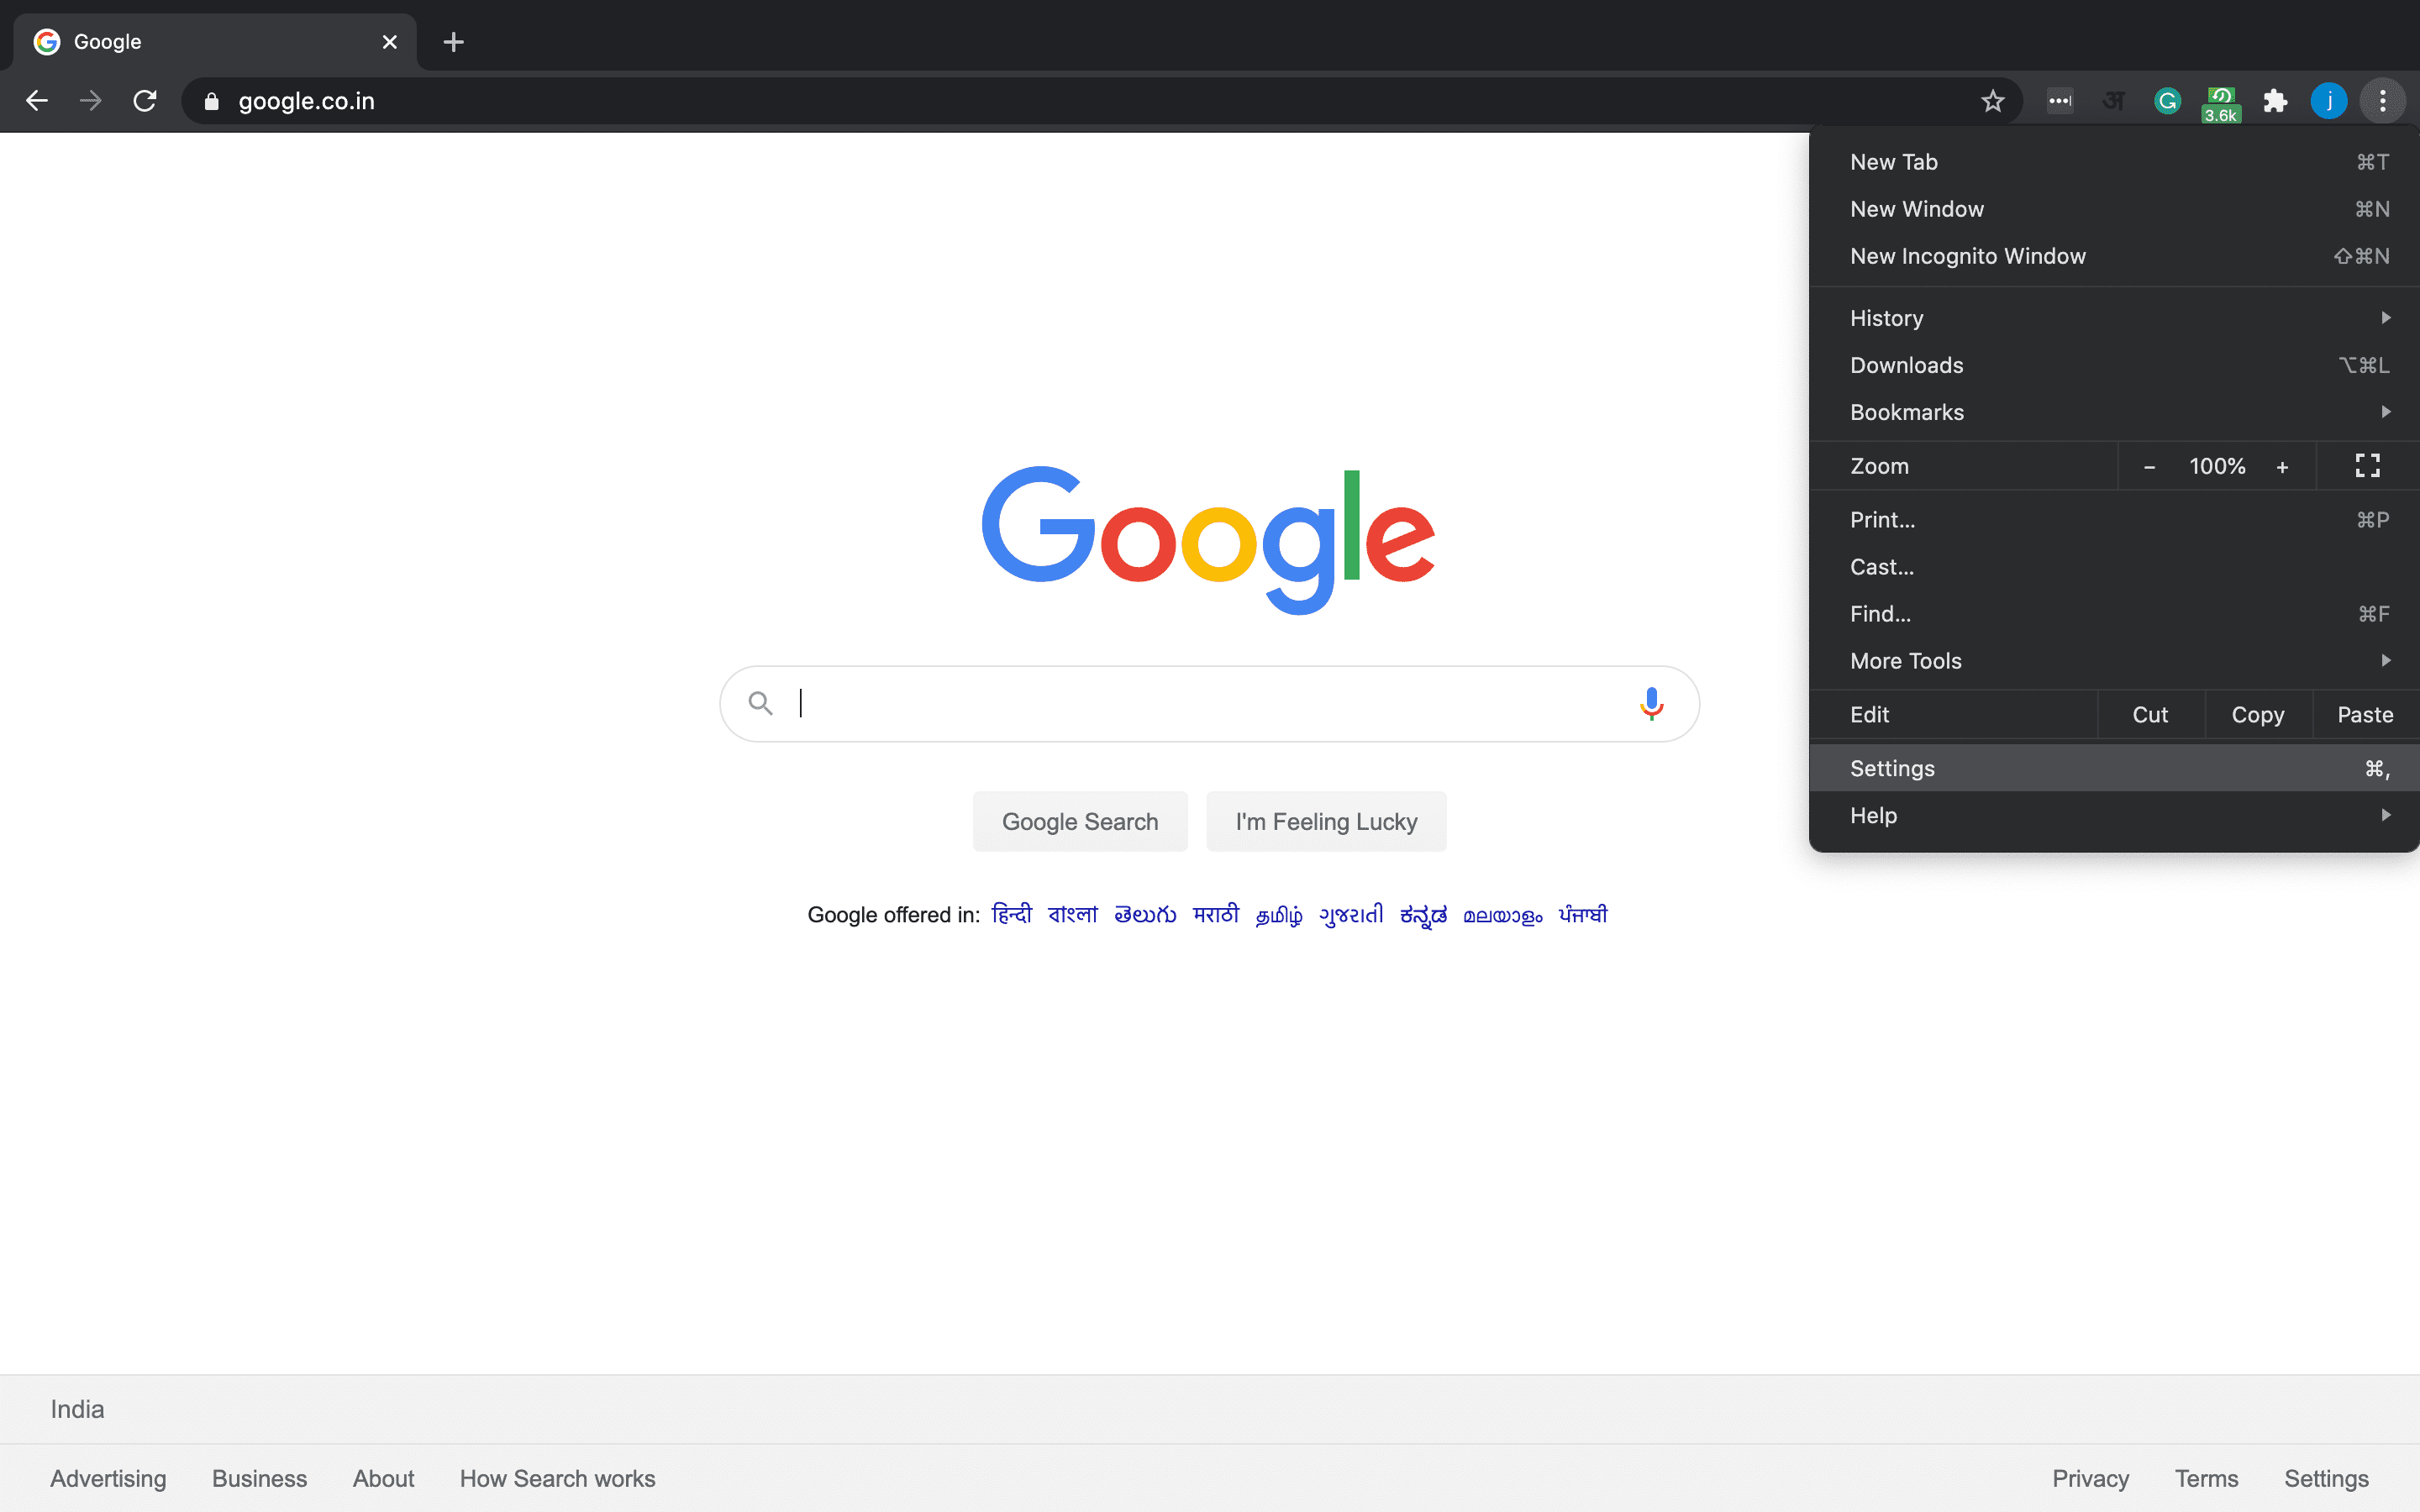2420x1512 pixels.
Task: Toggle fullscreen zoom expand icon
Action: pos(2368,465)
